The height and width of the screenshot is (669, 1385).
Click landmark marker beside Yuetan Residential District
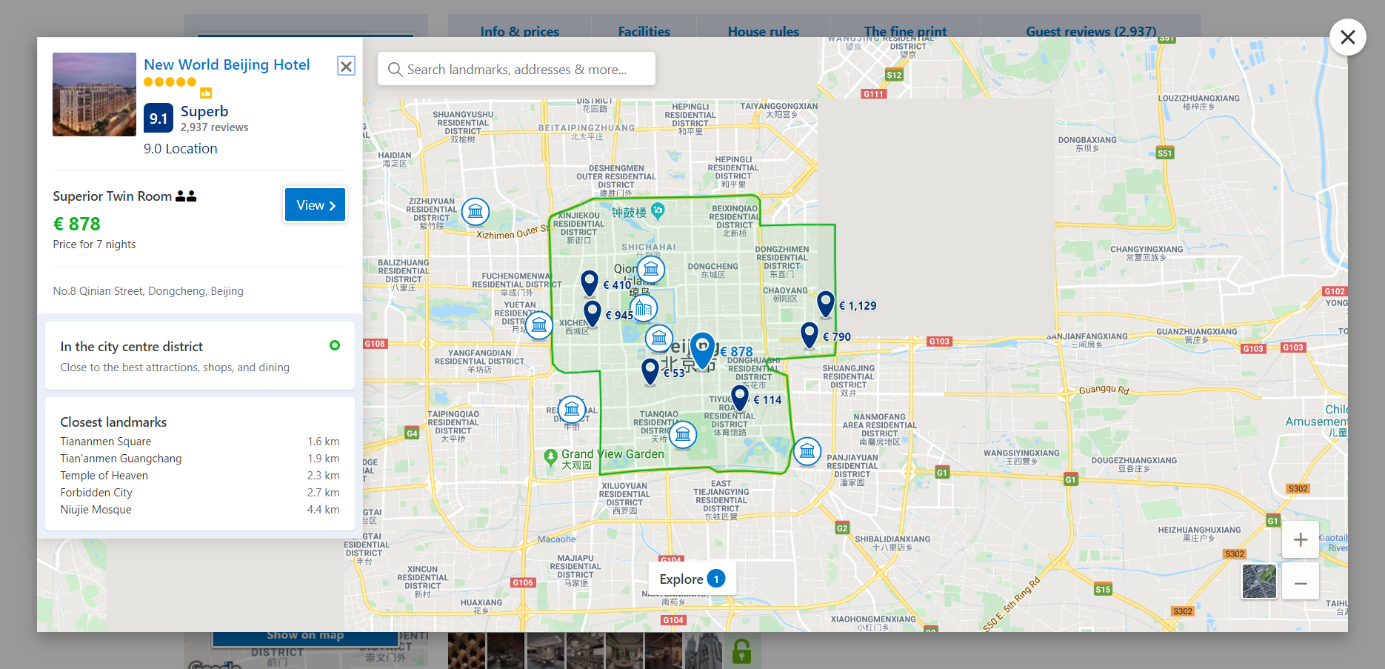tap(539, 325)
